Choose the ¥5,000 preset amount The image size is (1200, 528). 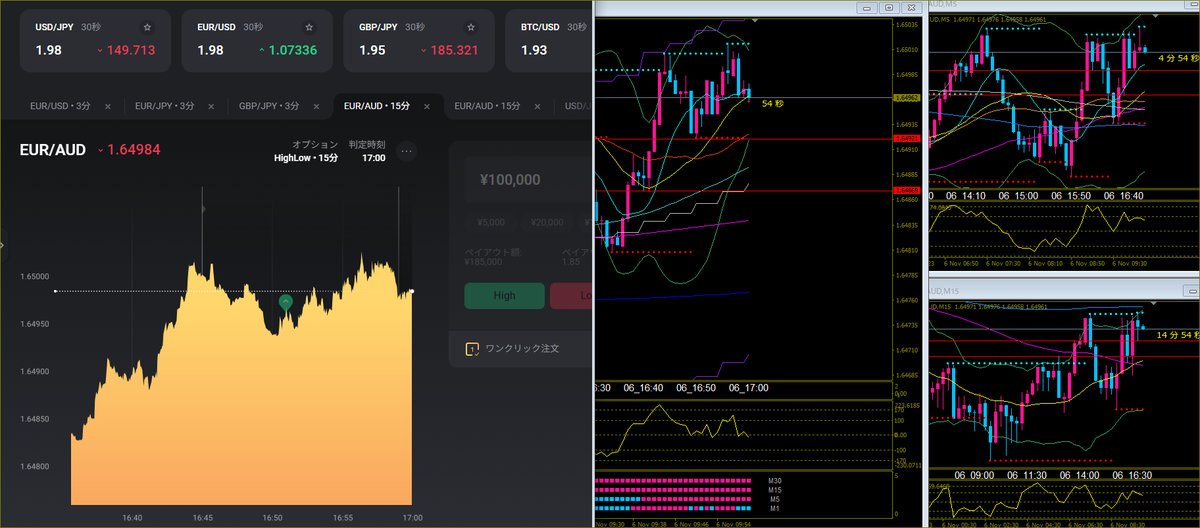coord(491,222)
